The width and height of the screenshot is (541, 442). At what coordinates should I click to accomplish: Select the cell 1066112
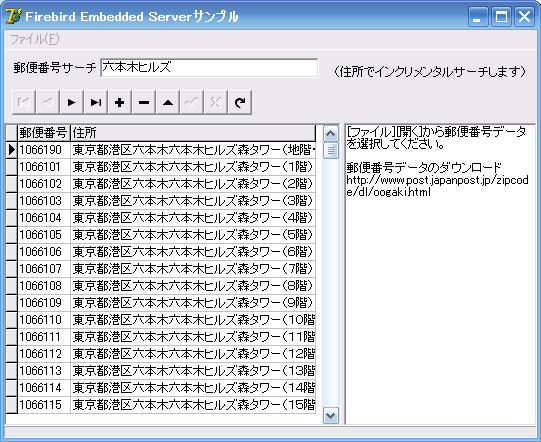(x=44, y=354)
